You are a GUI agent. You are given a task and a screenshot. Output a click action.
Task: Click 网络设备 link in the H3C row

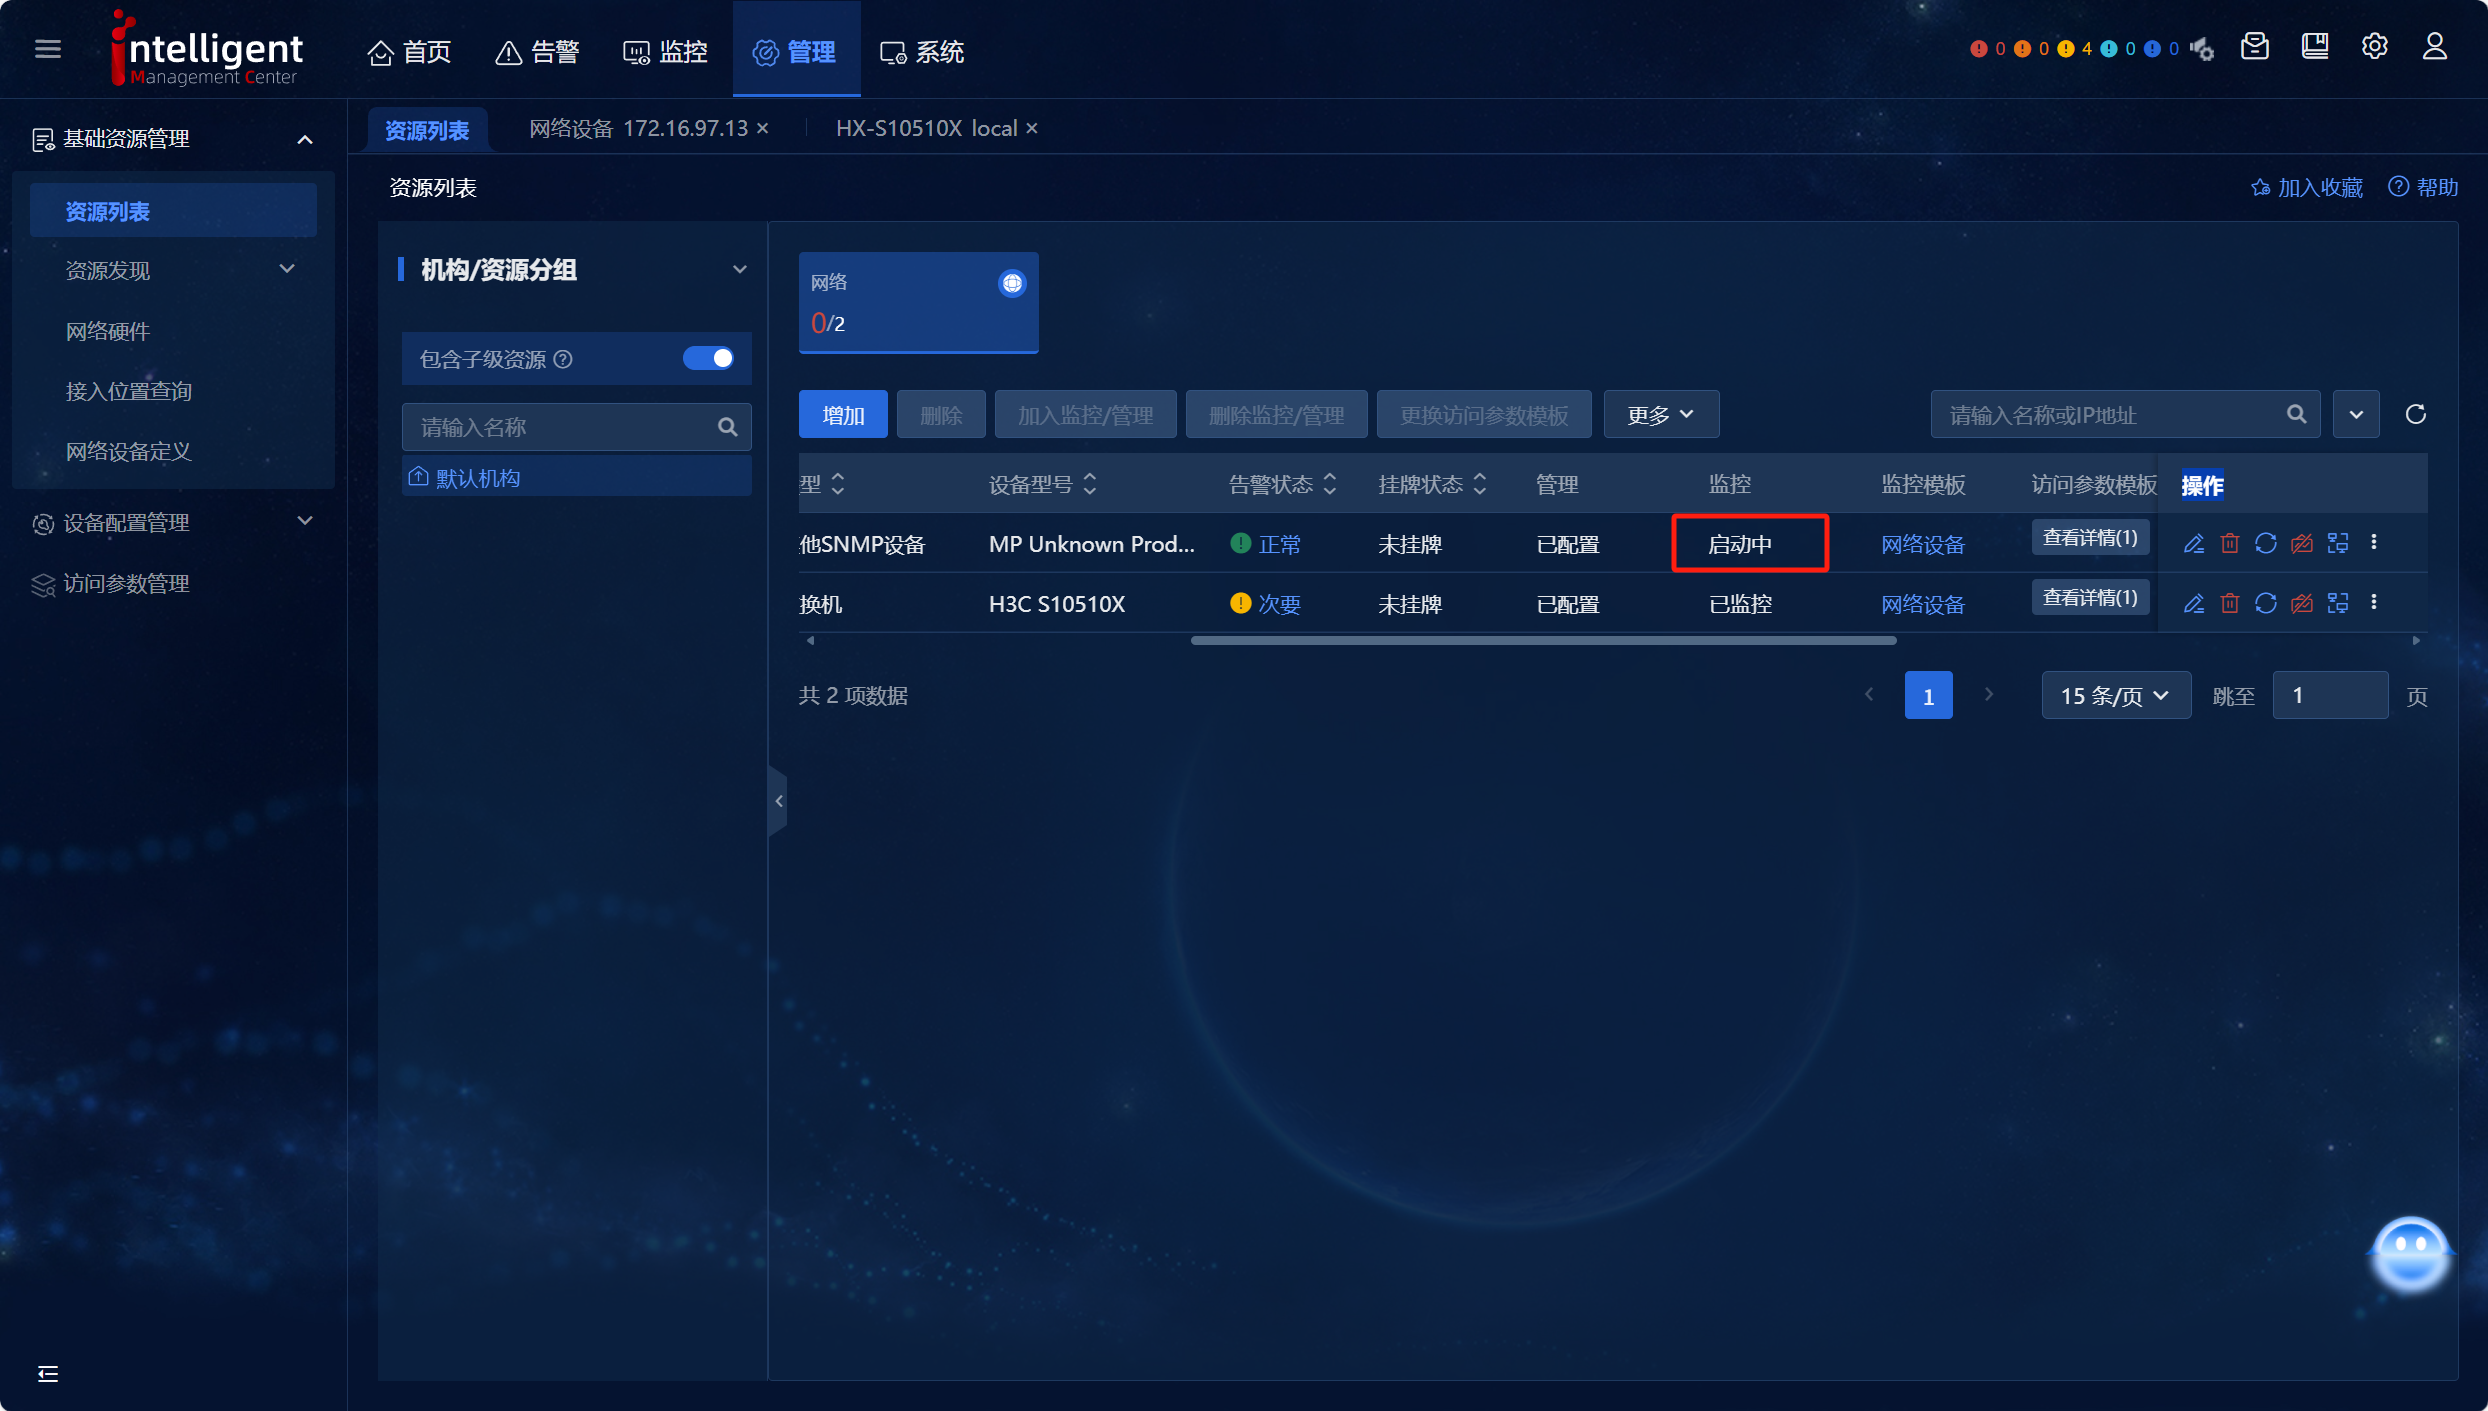(1922, 604)
